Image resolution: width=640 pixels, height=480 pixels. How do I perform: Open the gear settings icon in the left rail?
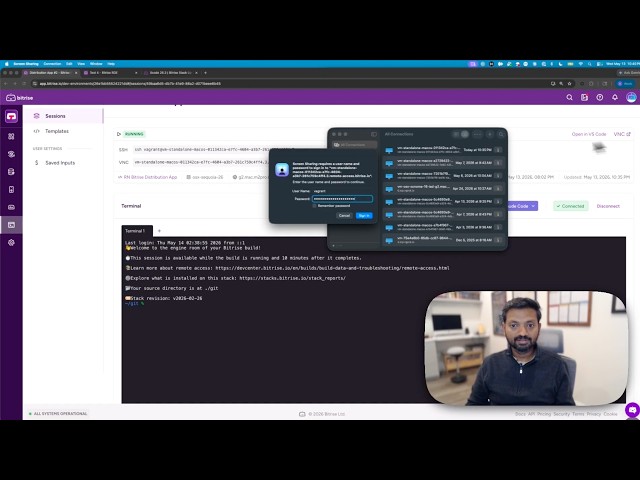(11, 242)
